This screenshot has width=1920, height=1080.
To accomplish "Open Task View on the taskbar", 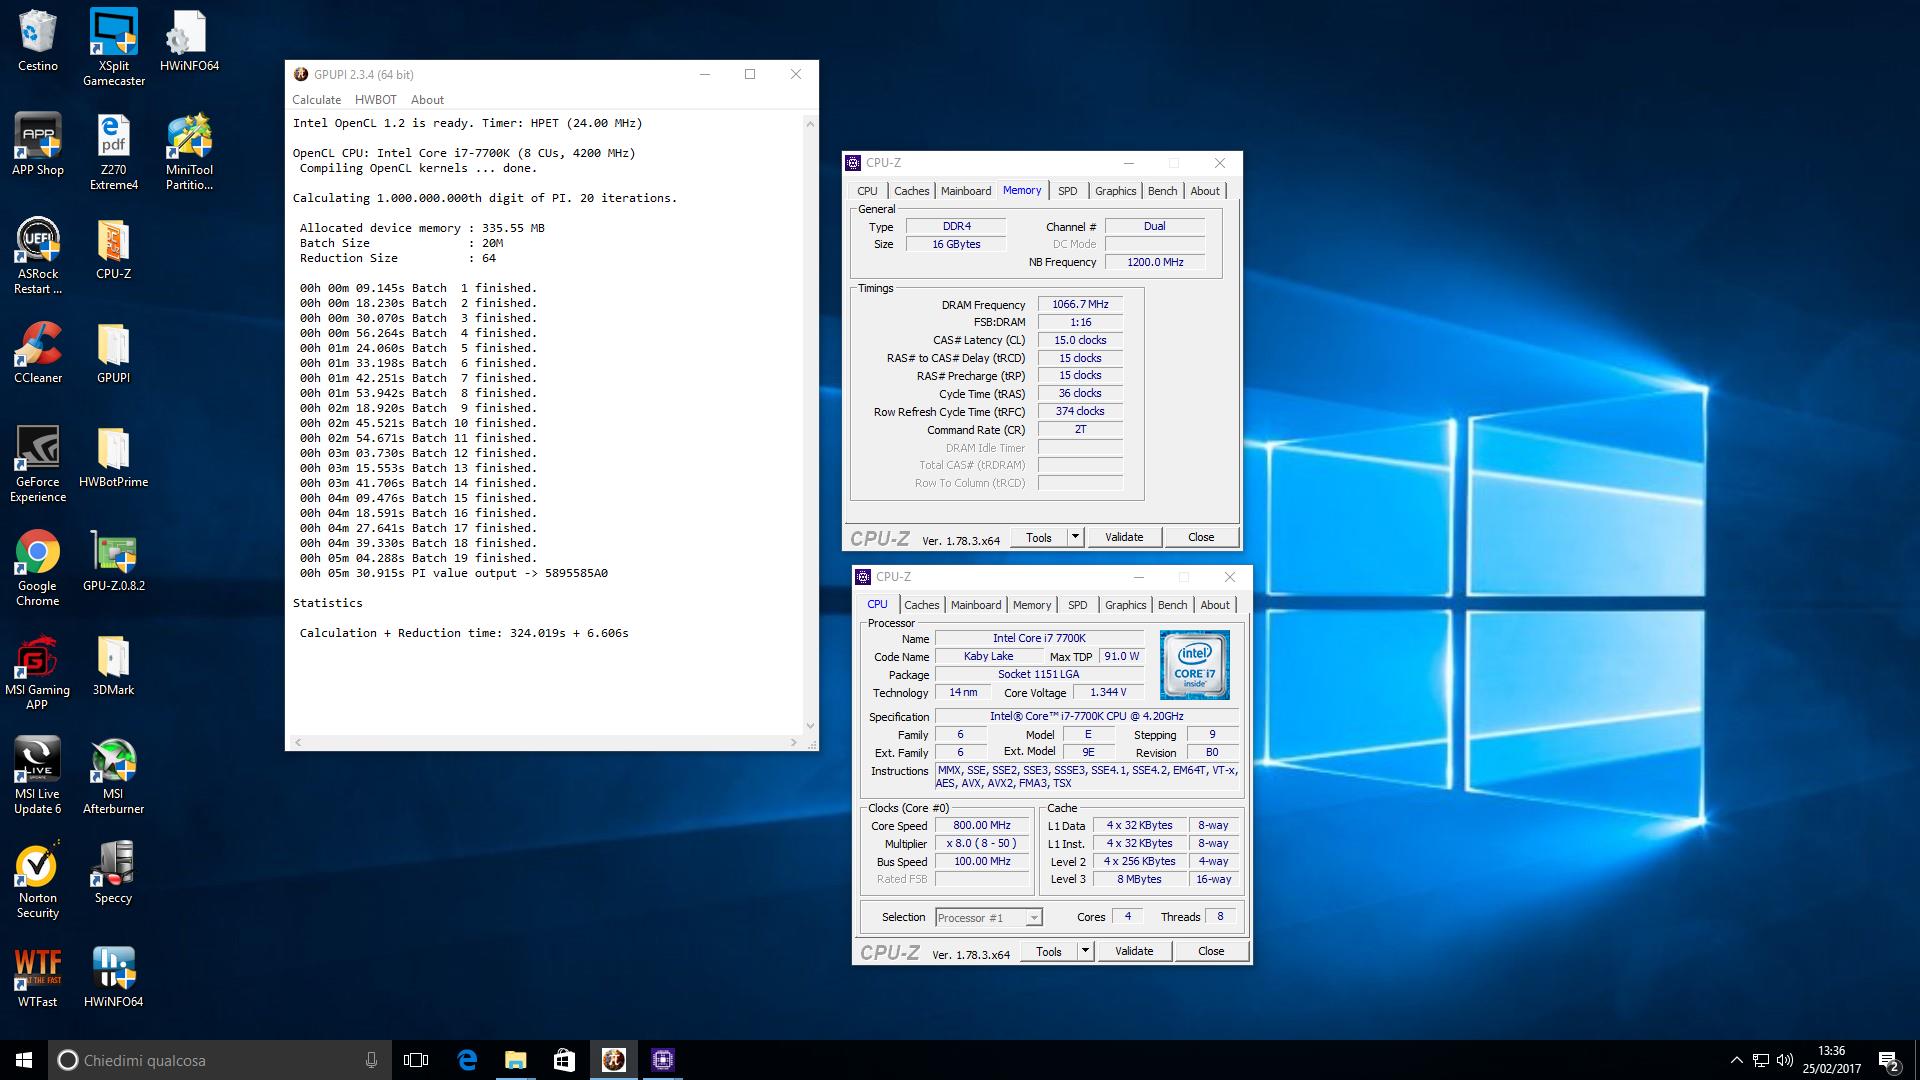I will (x=416, y=1060).
